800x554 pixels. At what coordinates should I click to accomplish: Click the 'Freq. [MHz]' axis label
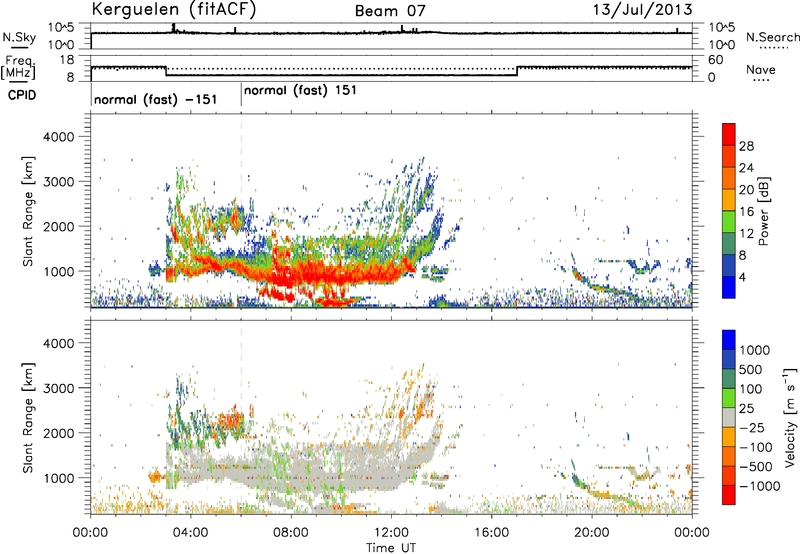pos(18,68)
